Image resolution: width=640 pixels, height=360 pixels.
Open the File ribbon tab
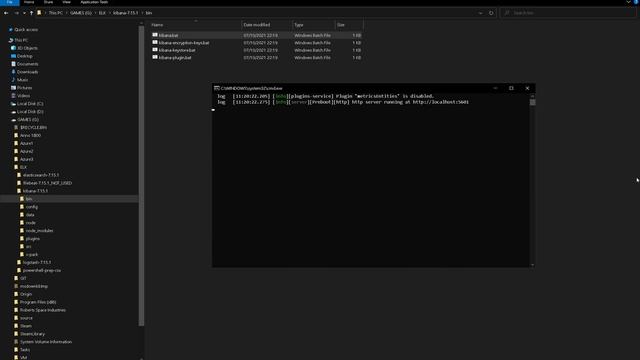tap(9, 2)
